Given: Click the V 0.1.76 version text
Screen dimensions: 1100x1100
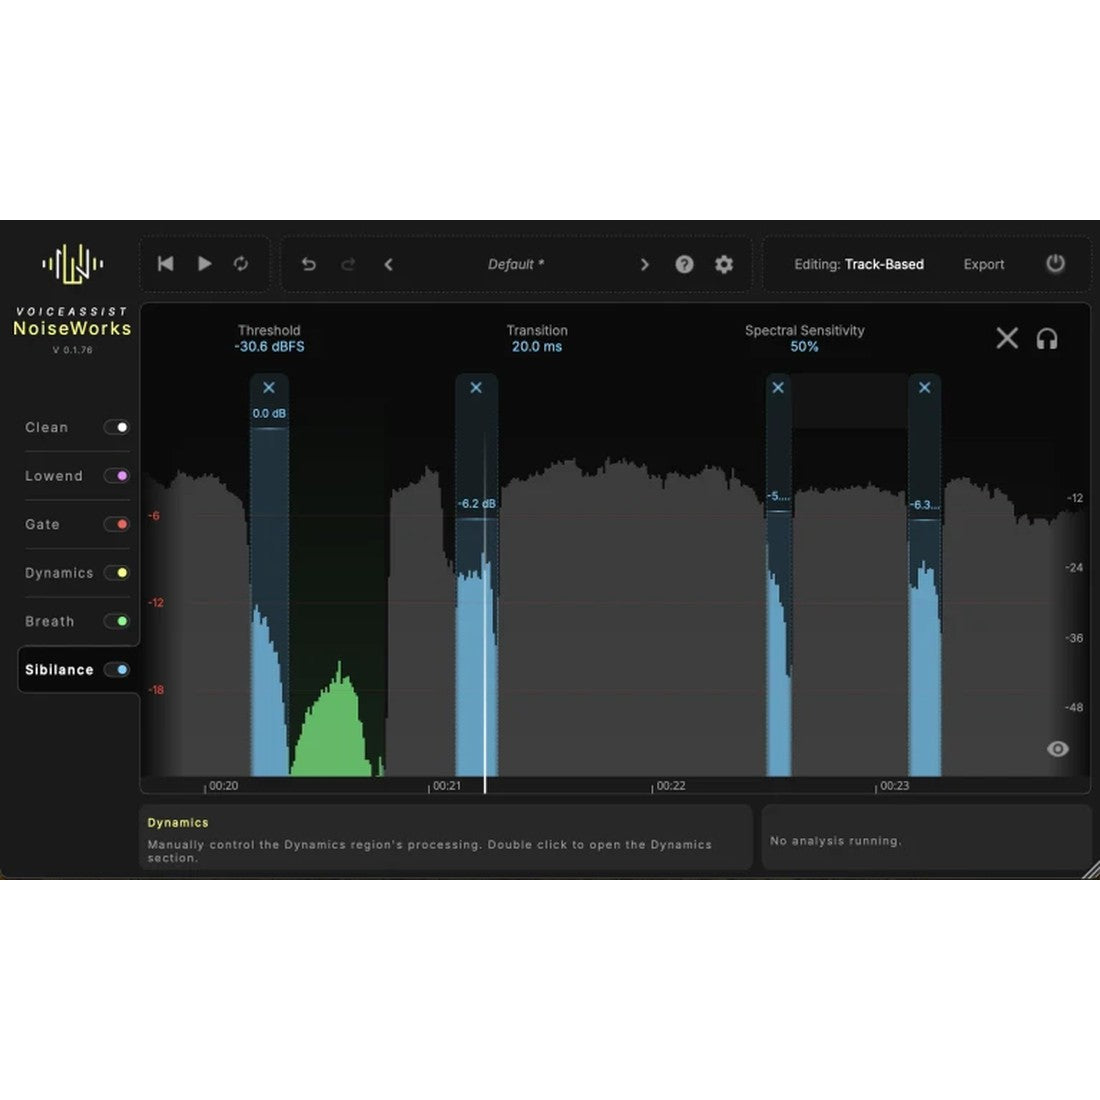Looking at the screenshot, I should point(72,350).
